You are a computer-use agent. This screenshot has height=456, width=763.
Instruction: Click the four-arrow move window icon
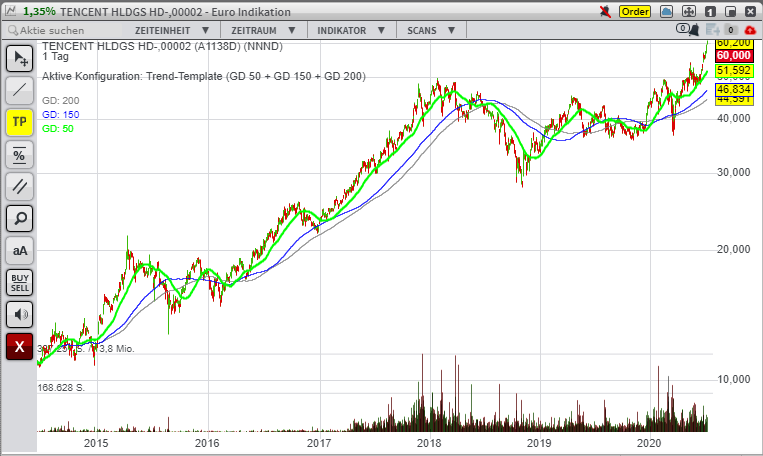(689, 12)
